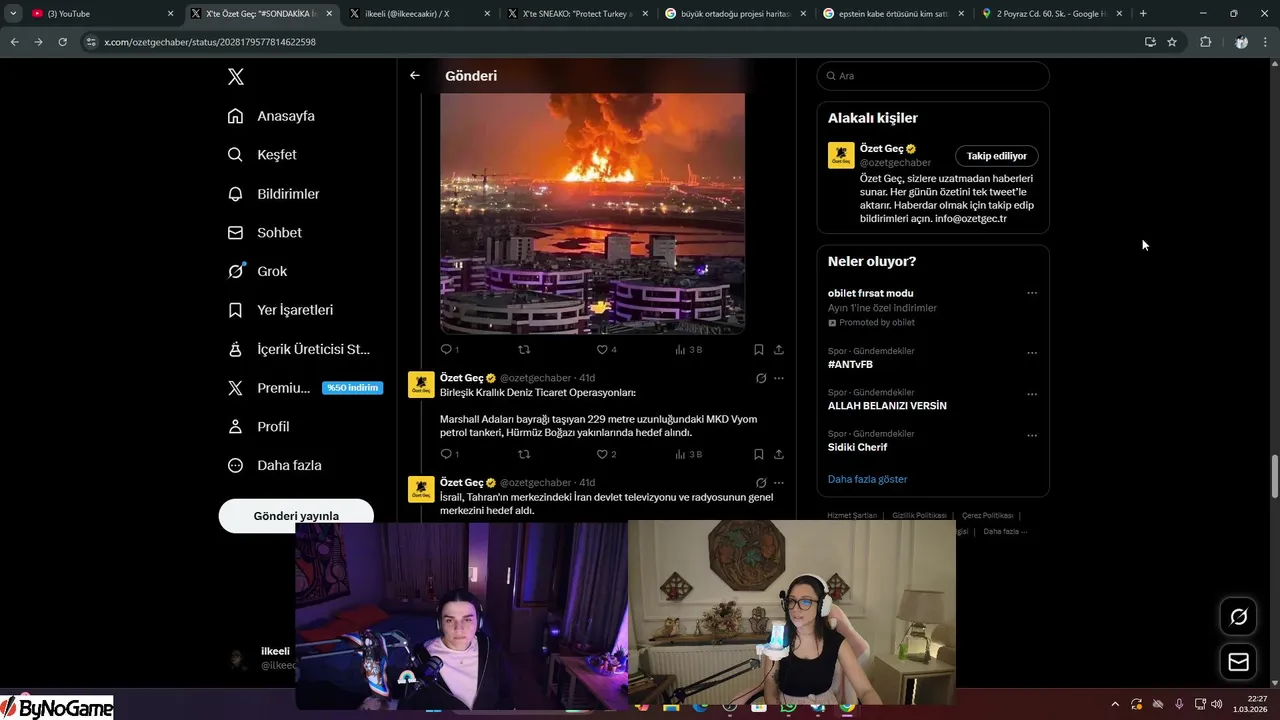1280x720 pixels.
Task: Like the MKD Vyom tanker post
Action: click(606, 454)
